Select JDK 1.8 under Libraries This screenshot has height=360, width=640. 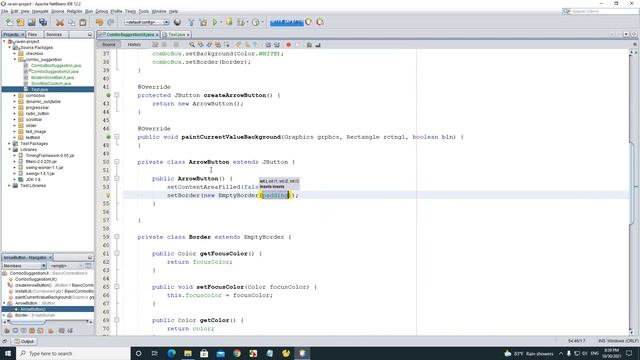[x=33, y=180]
